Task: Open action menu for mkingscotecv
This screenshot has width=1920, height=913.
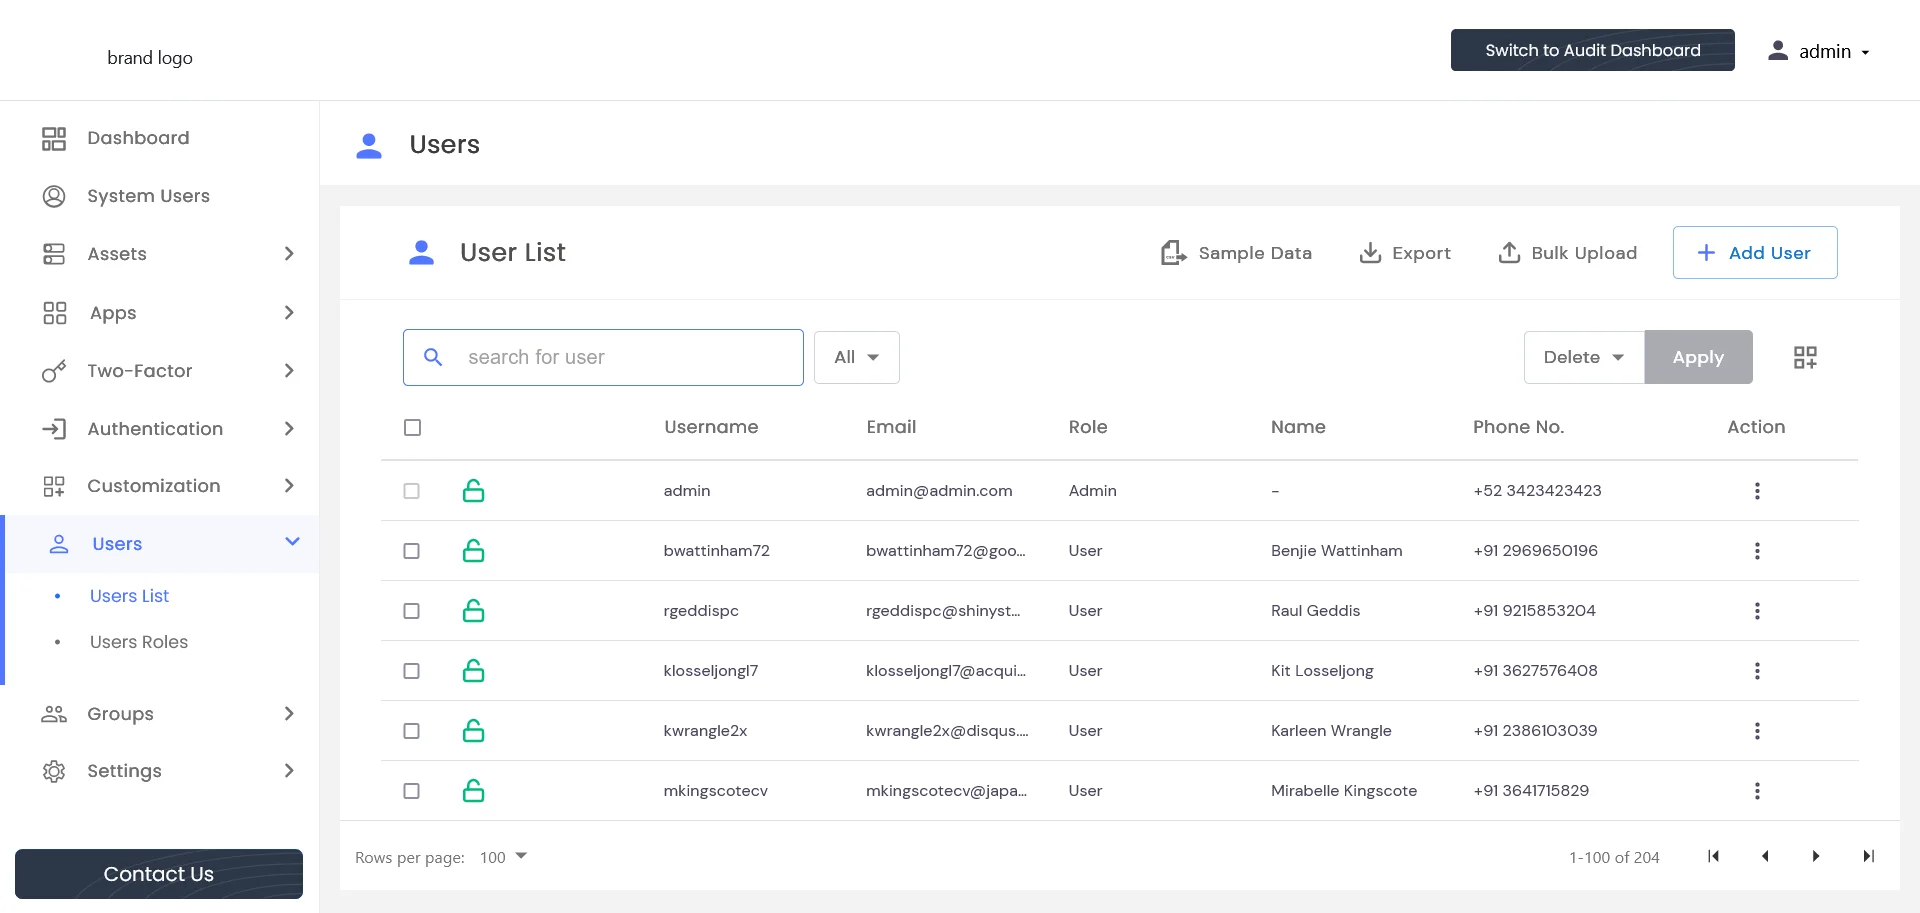Action: point(1757,791)
